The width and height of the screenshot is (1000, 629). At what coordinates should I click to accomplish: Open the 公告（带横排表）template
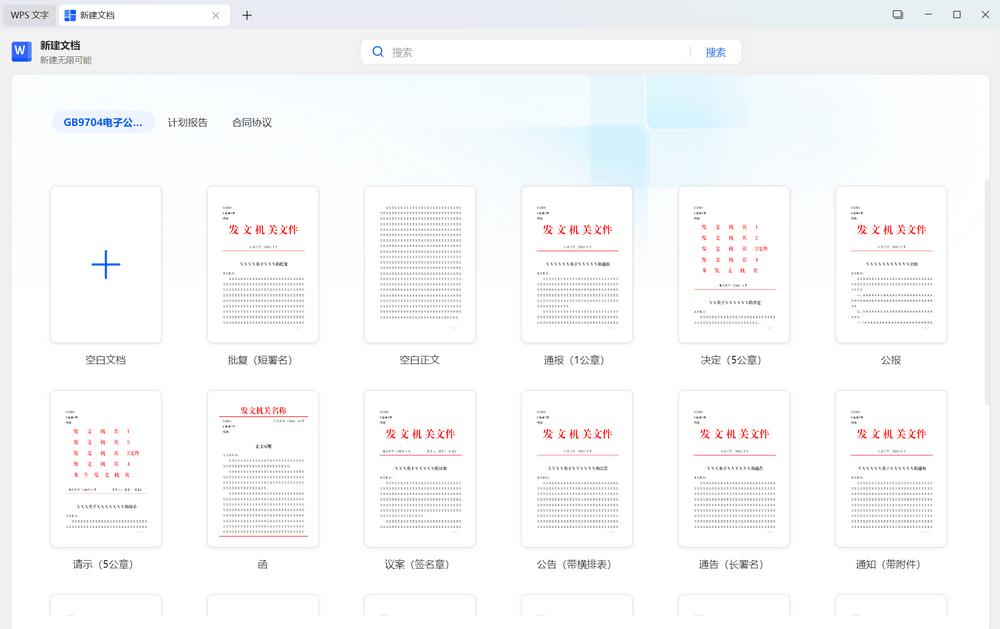pos(576,468)
